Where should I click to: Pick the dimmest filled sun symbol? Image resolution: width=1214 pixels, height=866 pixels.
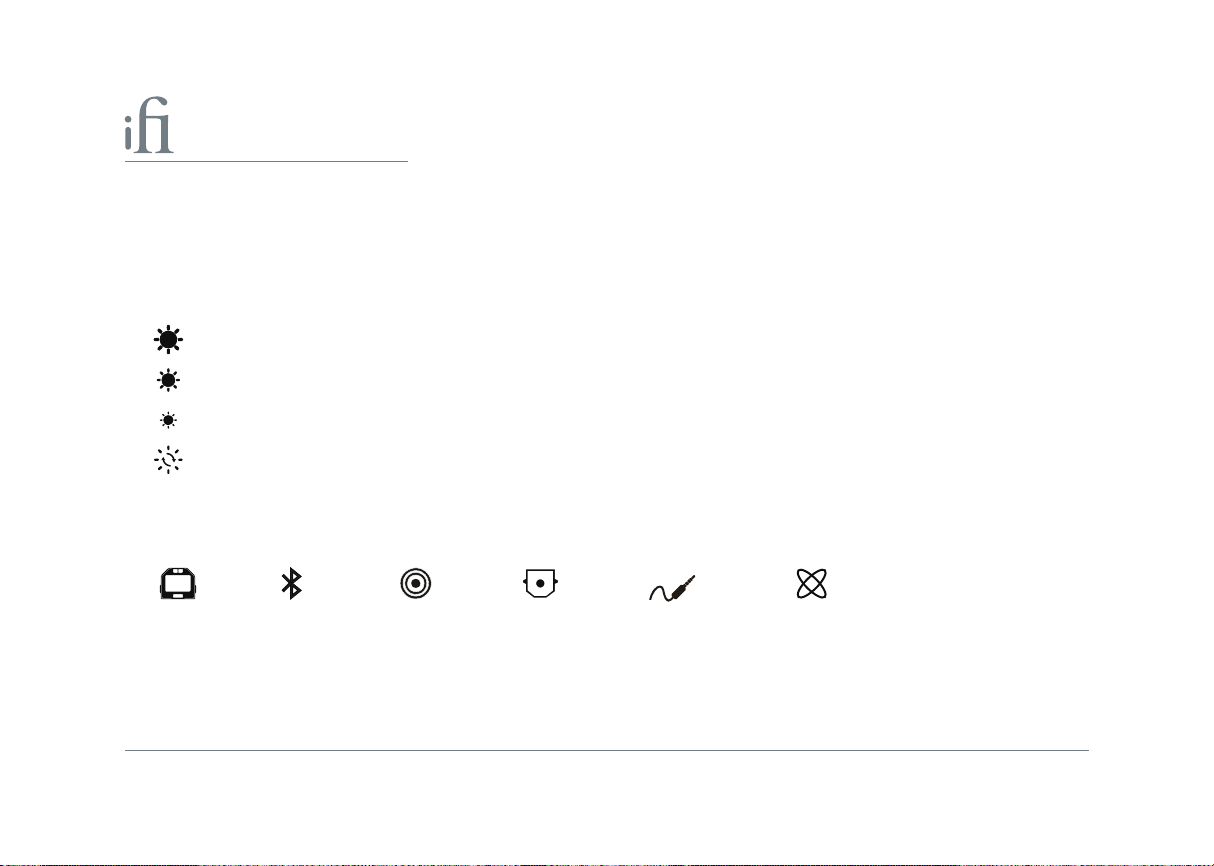(168, 420)
